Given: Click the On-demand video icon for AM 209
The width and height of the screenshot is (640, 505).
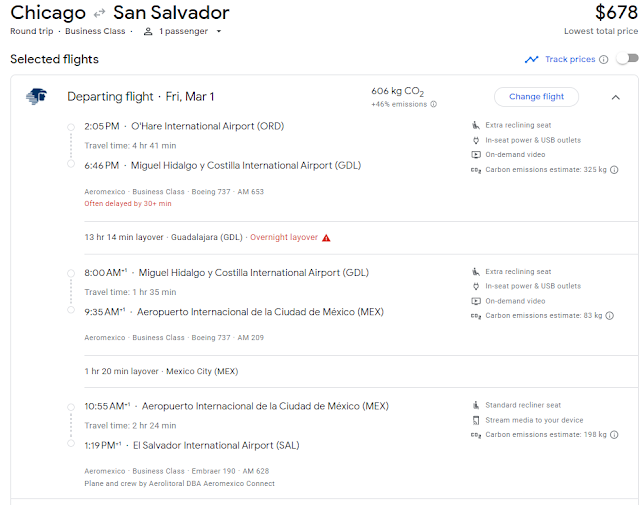Looking at the screenshot, I should point(476,301).
